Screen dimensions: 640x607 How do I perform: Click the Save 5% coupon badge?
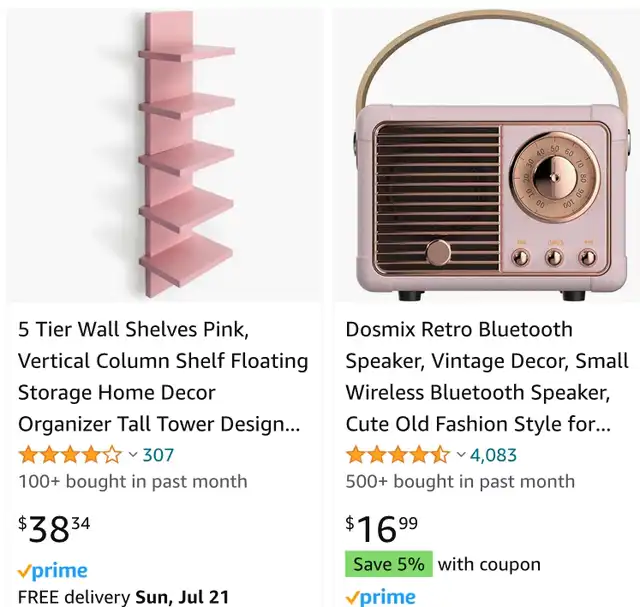pos(389,564)
